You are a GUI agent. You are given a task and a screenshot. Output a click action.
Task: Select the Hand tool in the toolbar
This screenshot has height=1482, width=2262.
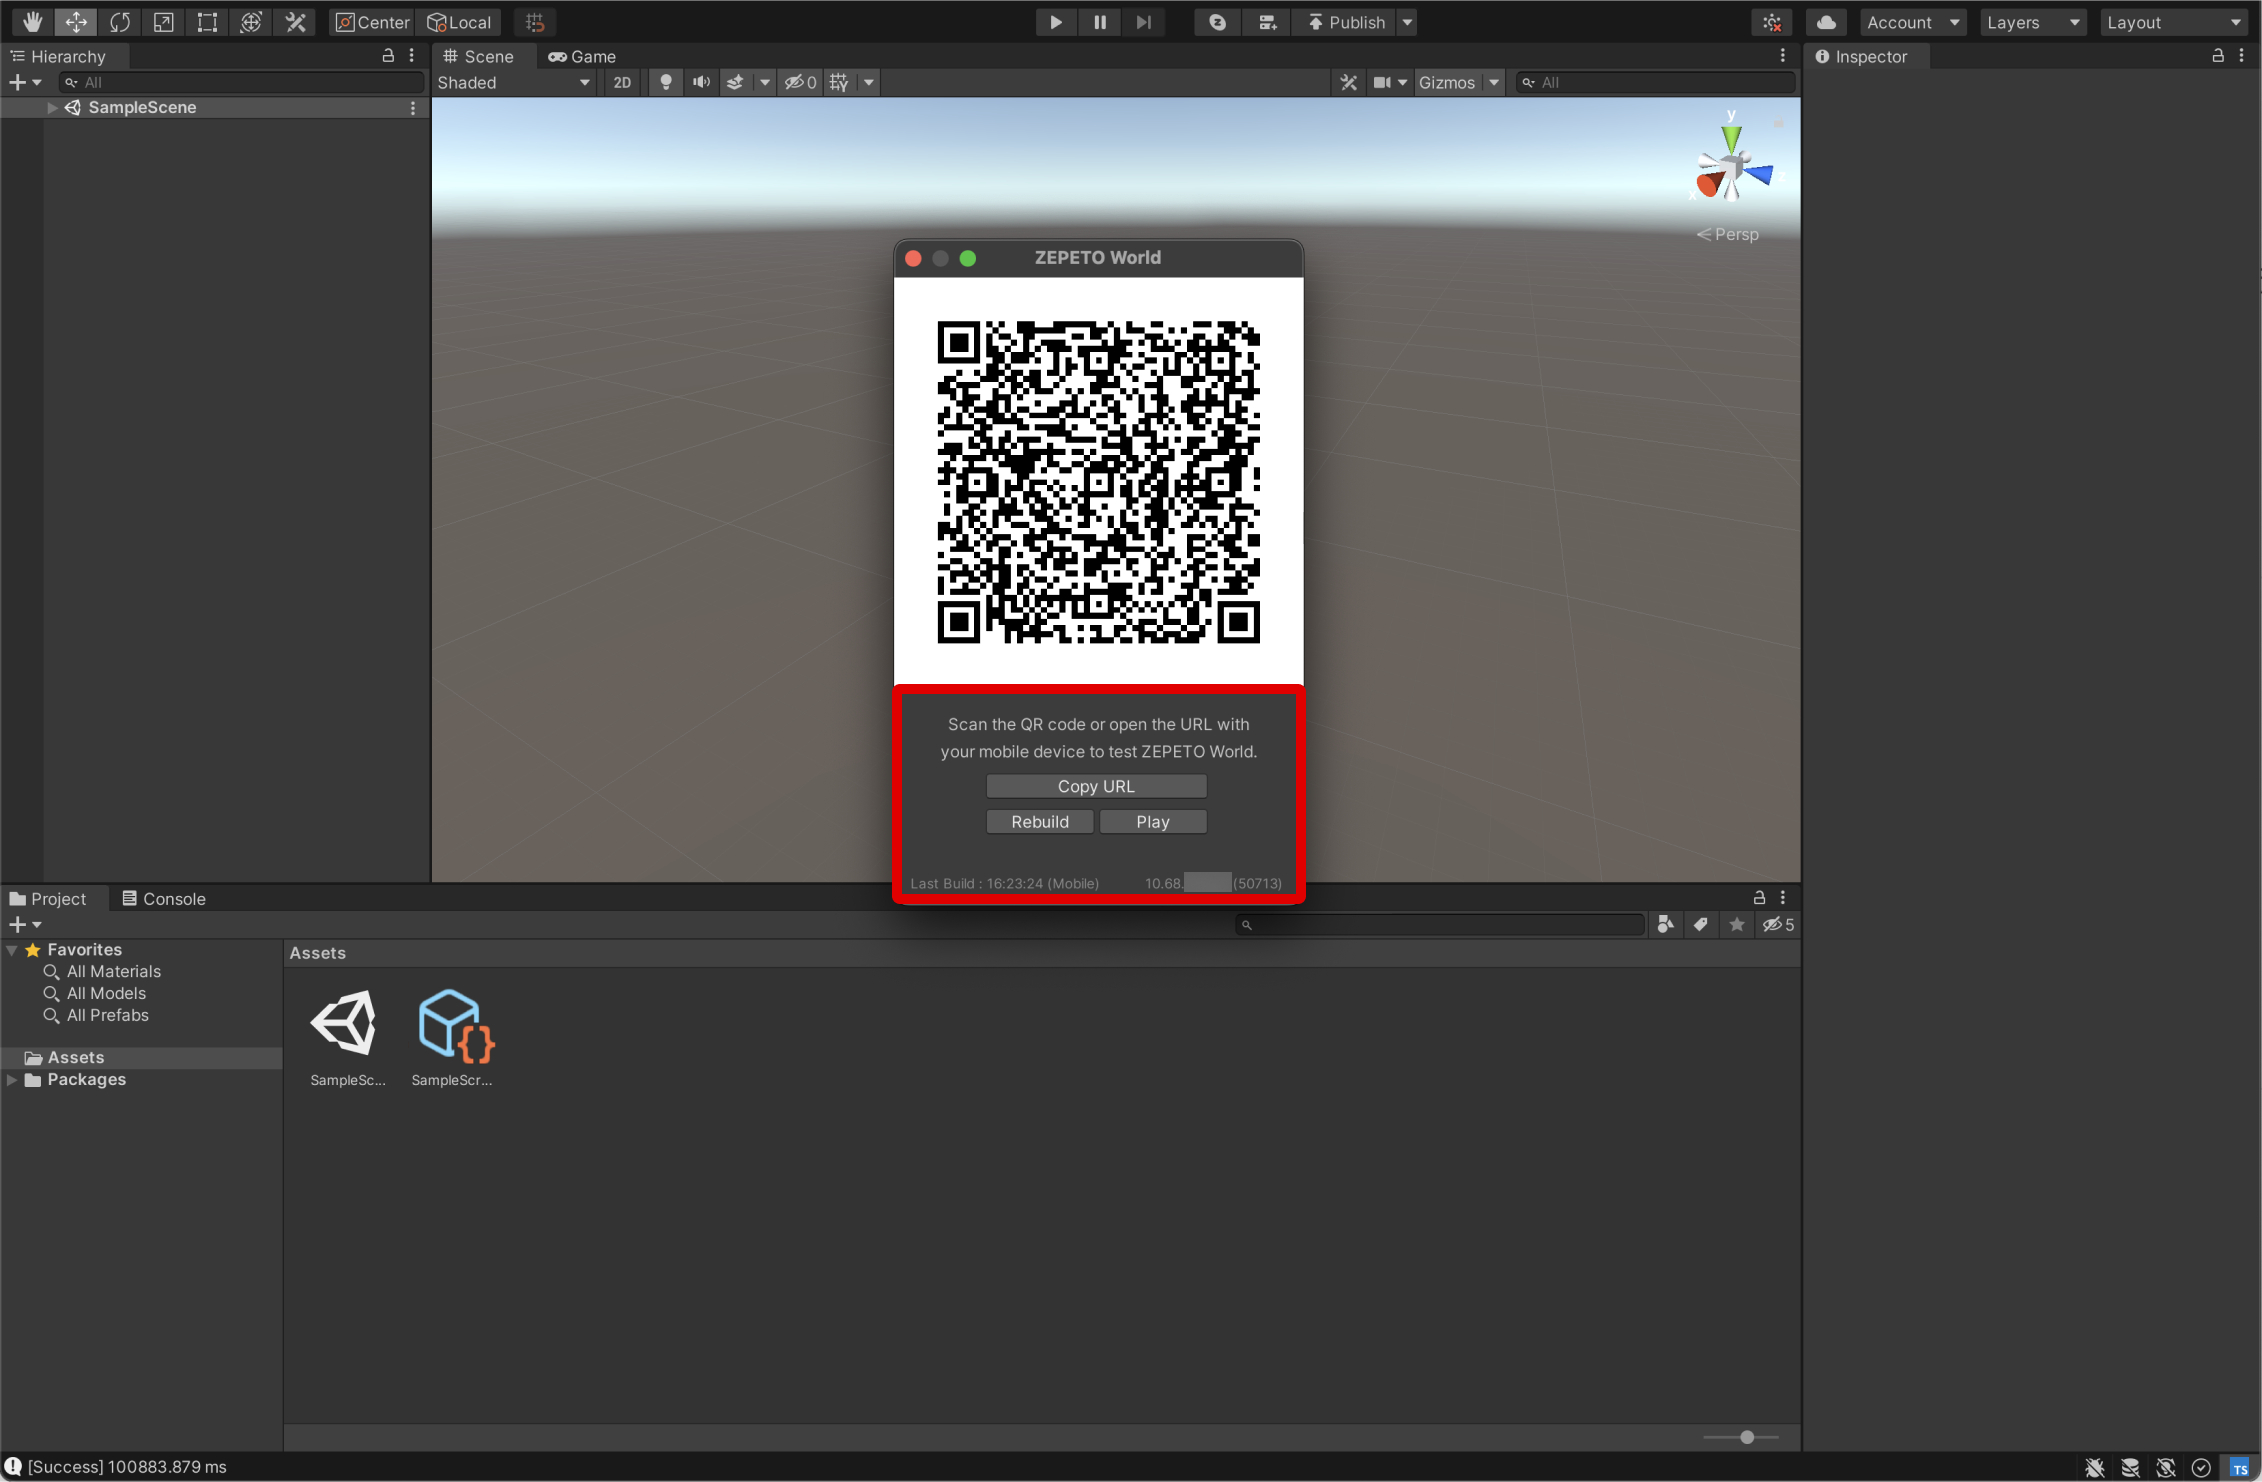point(32,22)
